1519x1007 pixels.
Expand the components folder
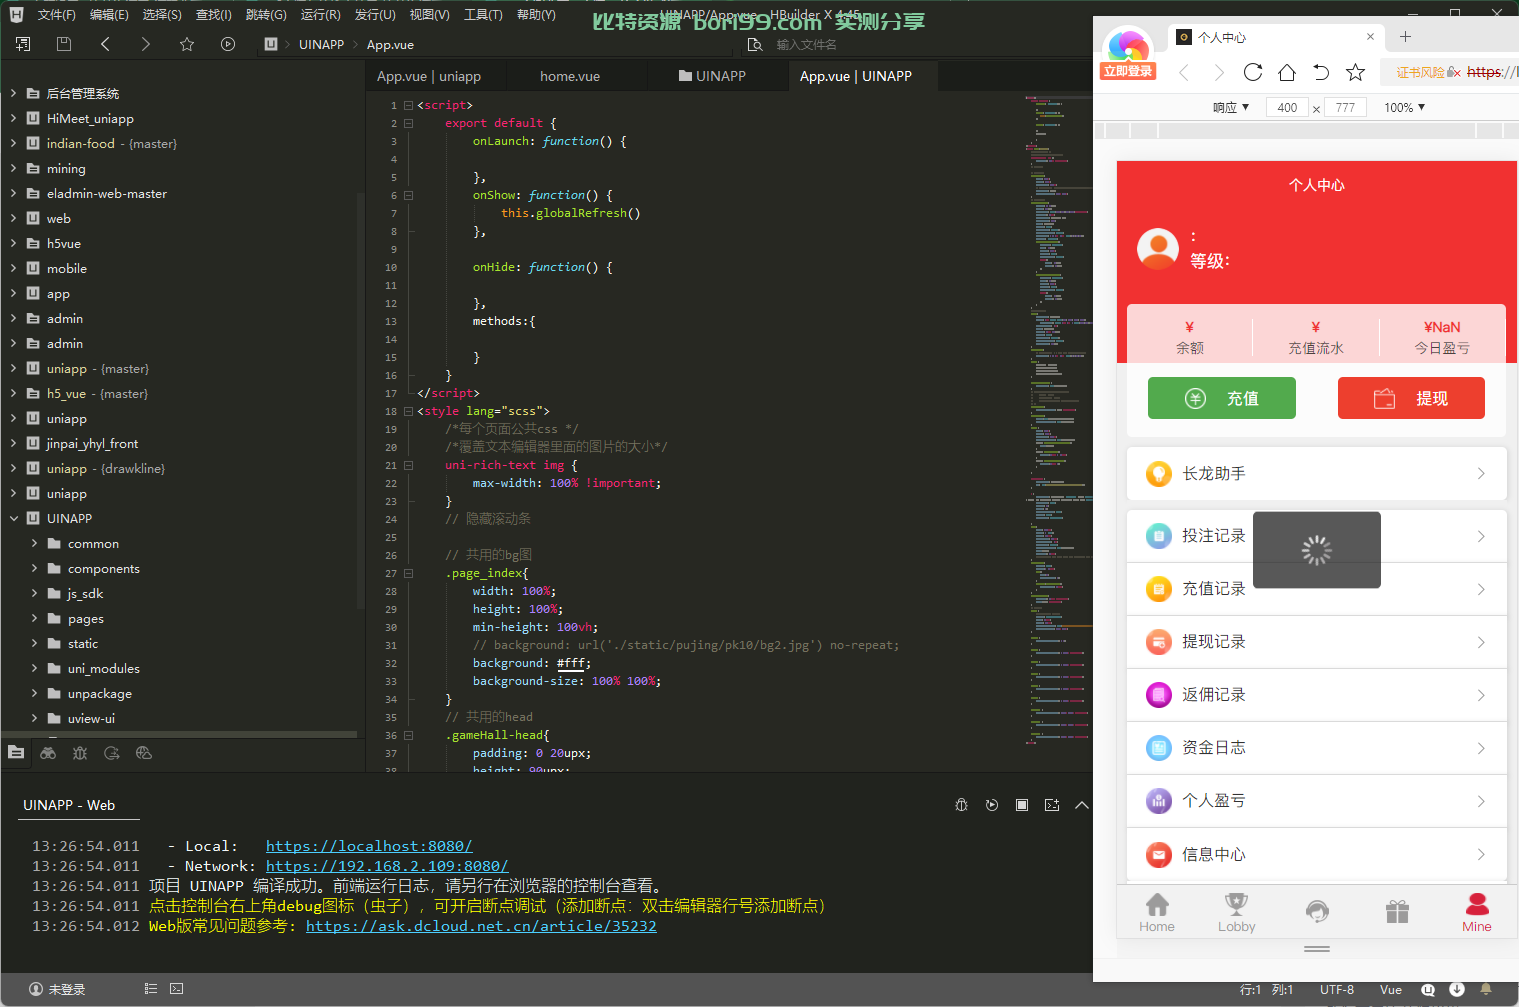pyautogui.click(x=35, y=568)
